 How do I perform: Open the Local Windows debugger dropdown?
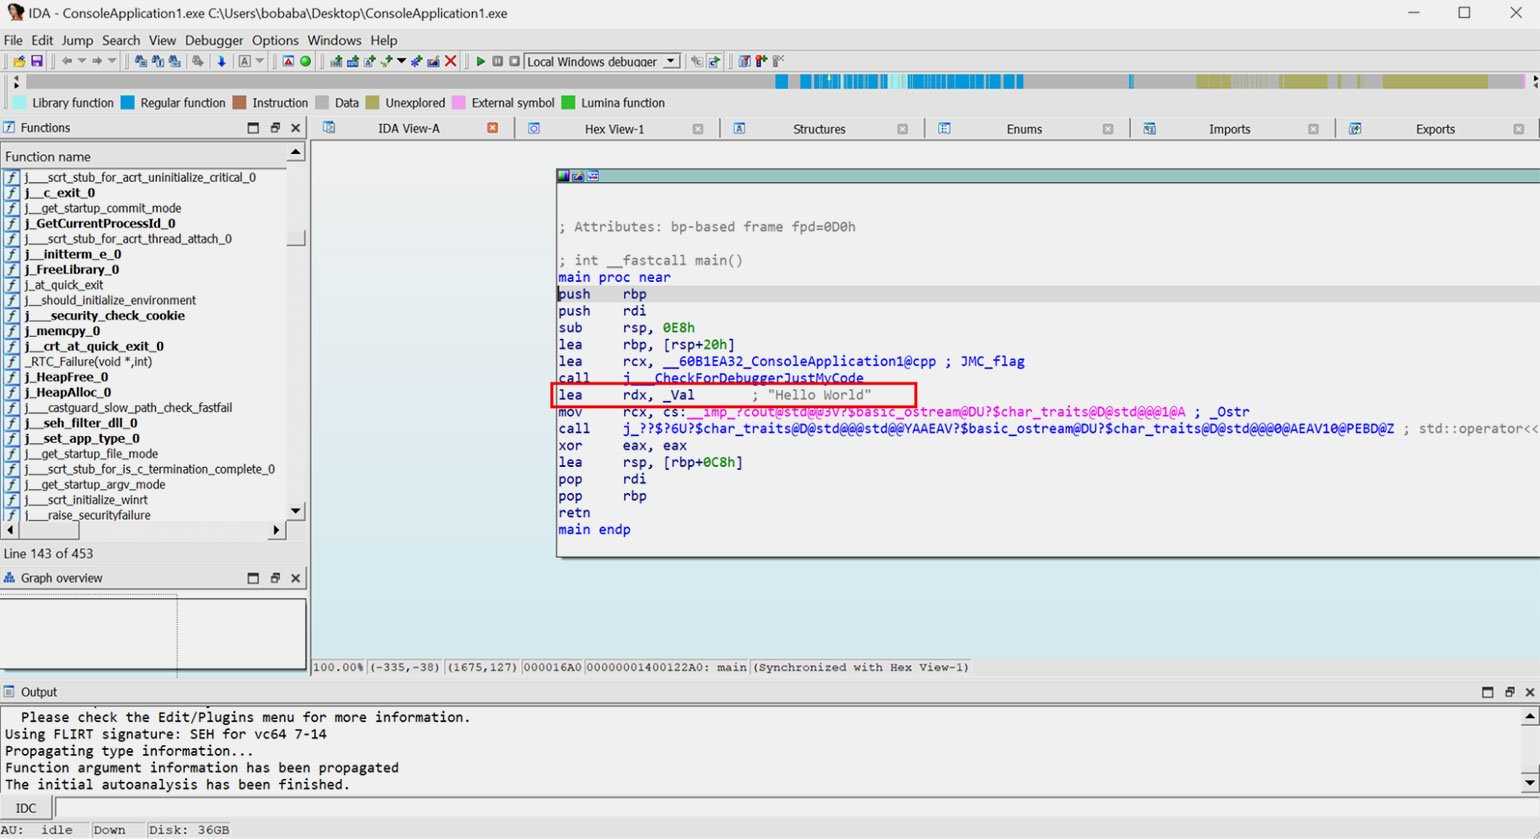671,61
